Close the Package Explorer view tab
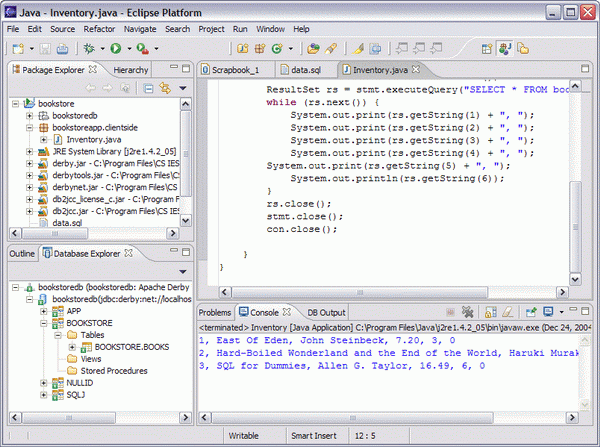Viewport: 600px width, 447px height. (93, 69)
